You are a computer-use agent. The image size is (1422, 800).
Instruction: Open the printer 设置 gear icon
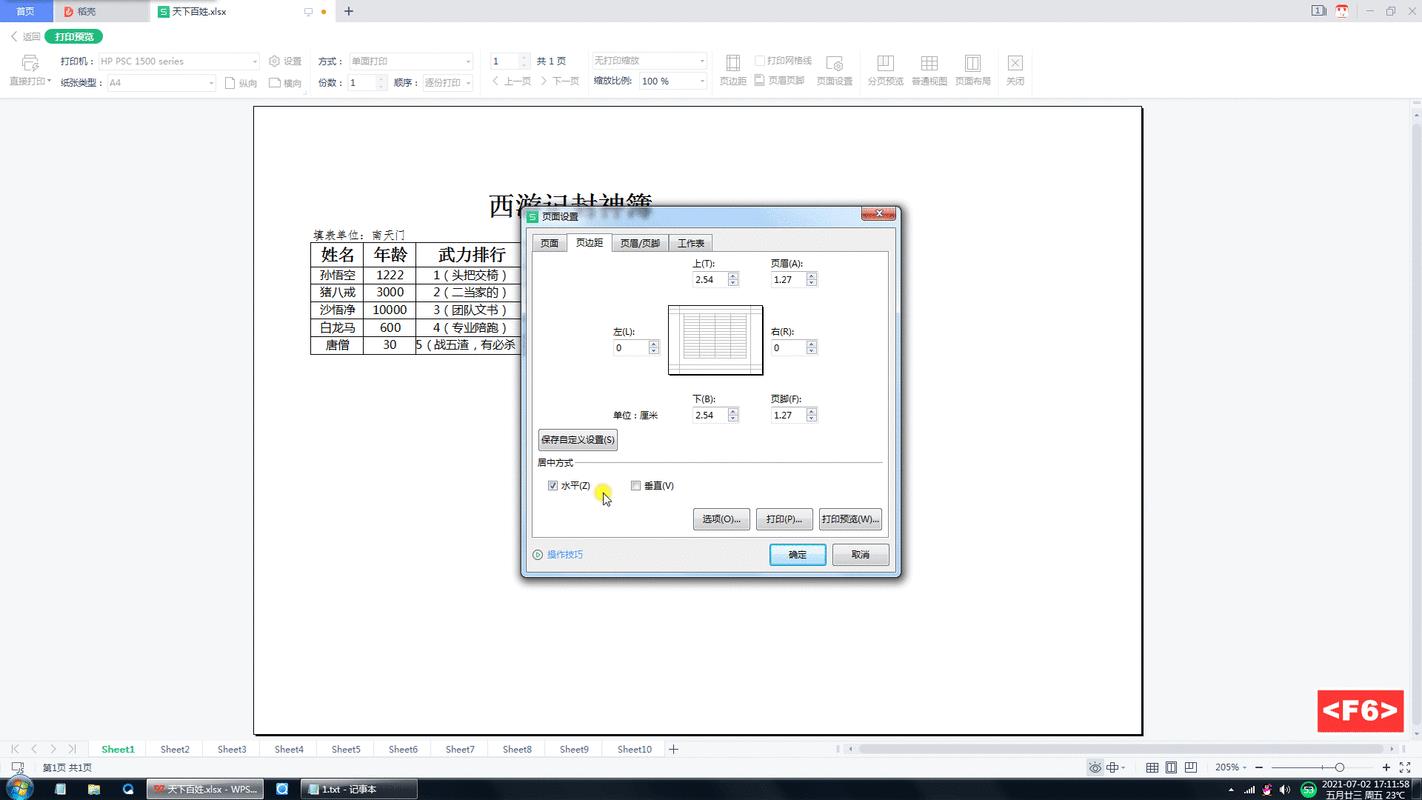pyautogui.click(x=275, y=61)
